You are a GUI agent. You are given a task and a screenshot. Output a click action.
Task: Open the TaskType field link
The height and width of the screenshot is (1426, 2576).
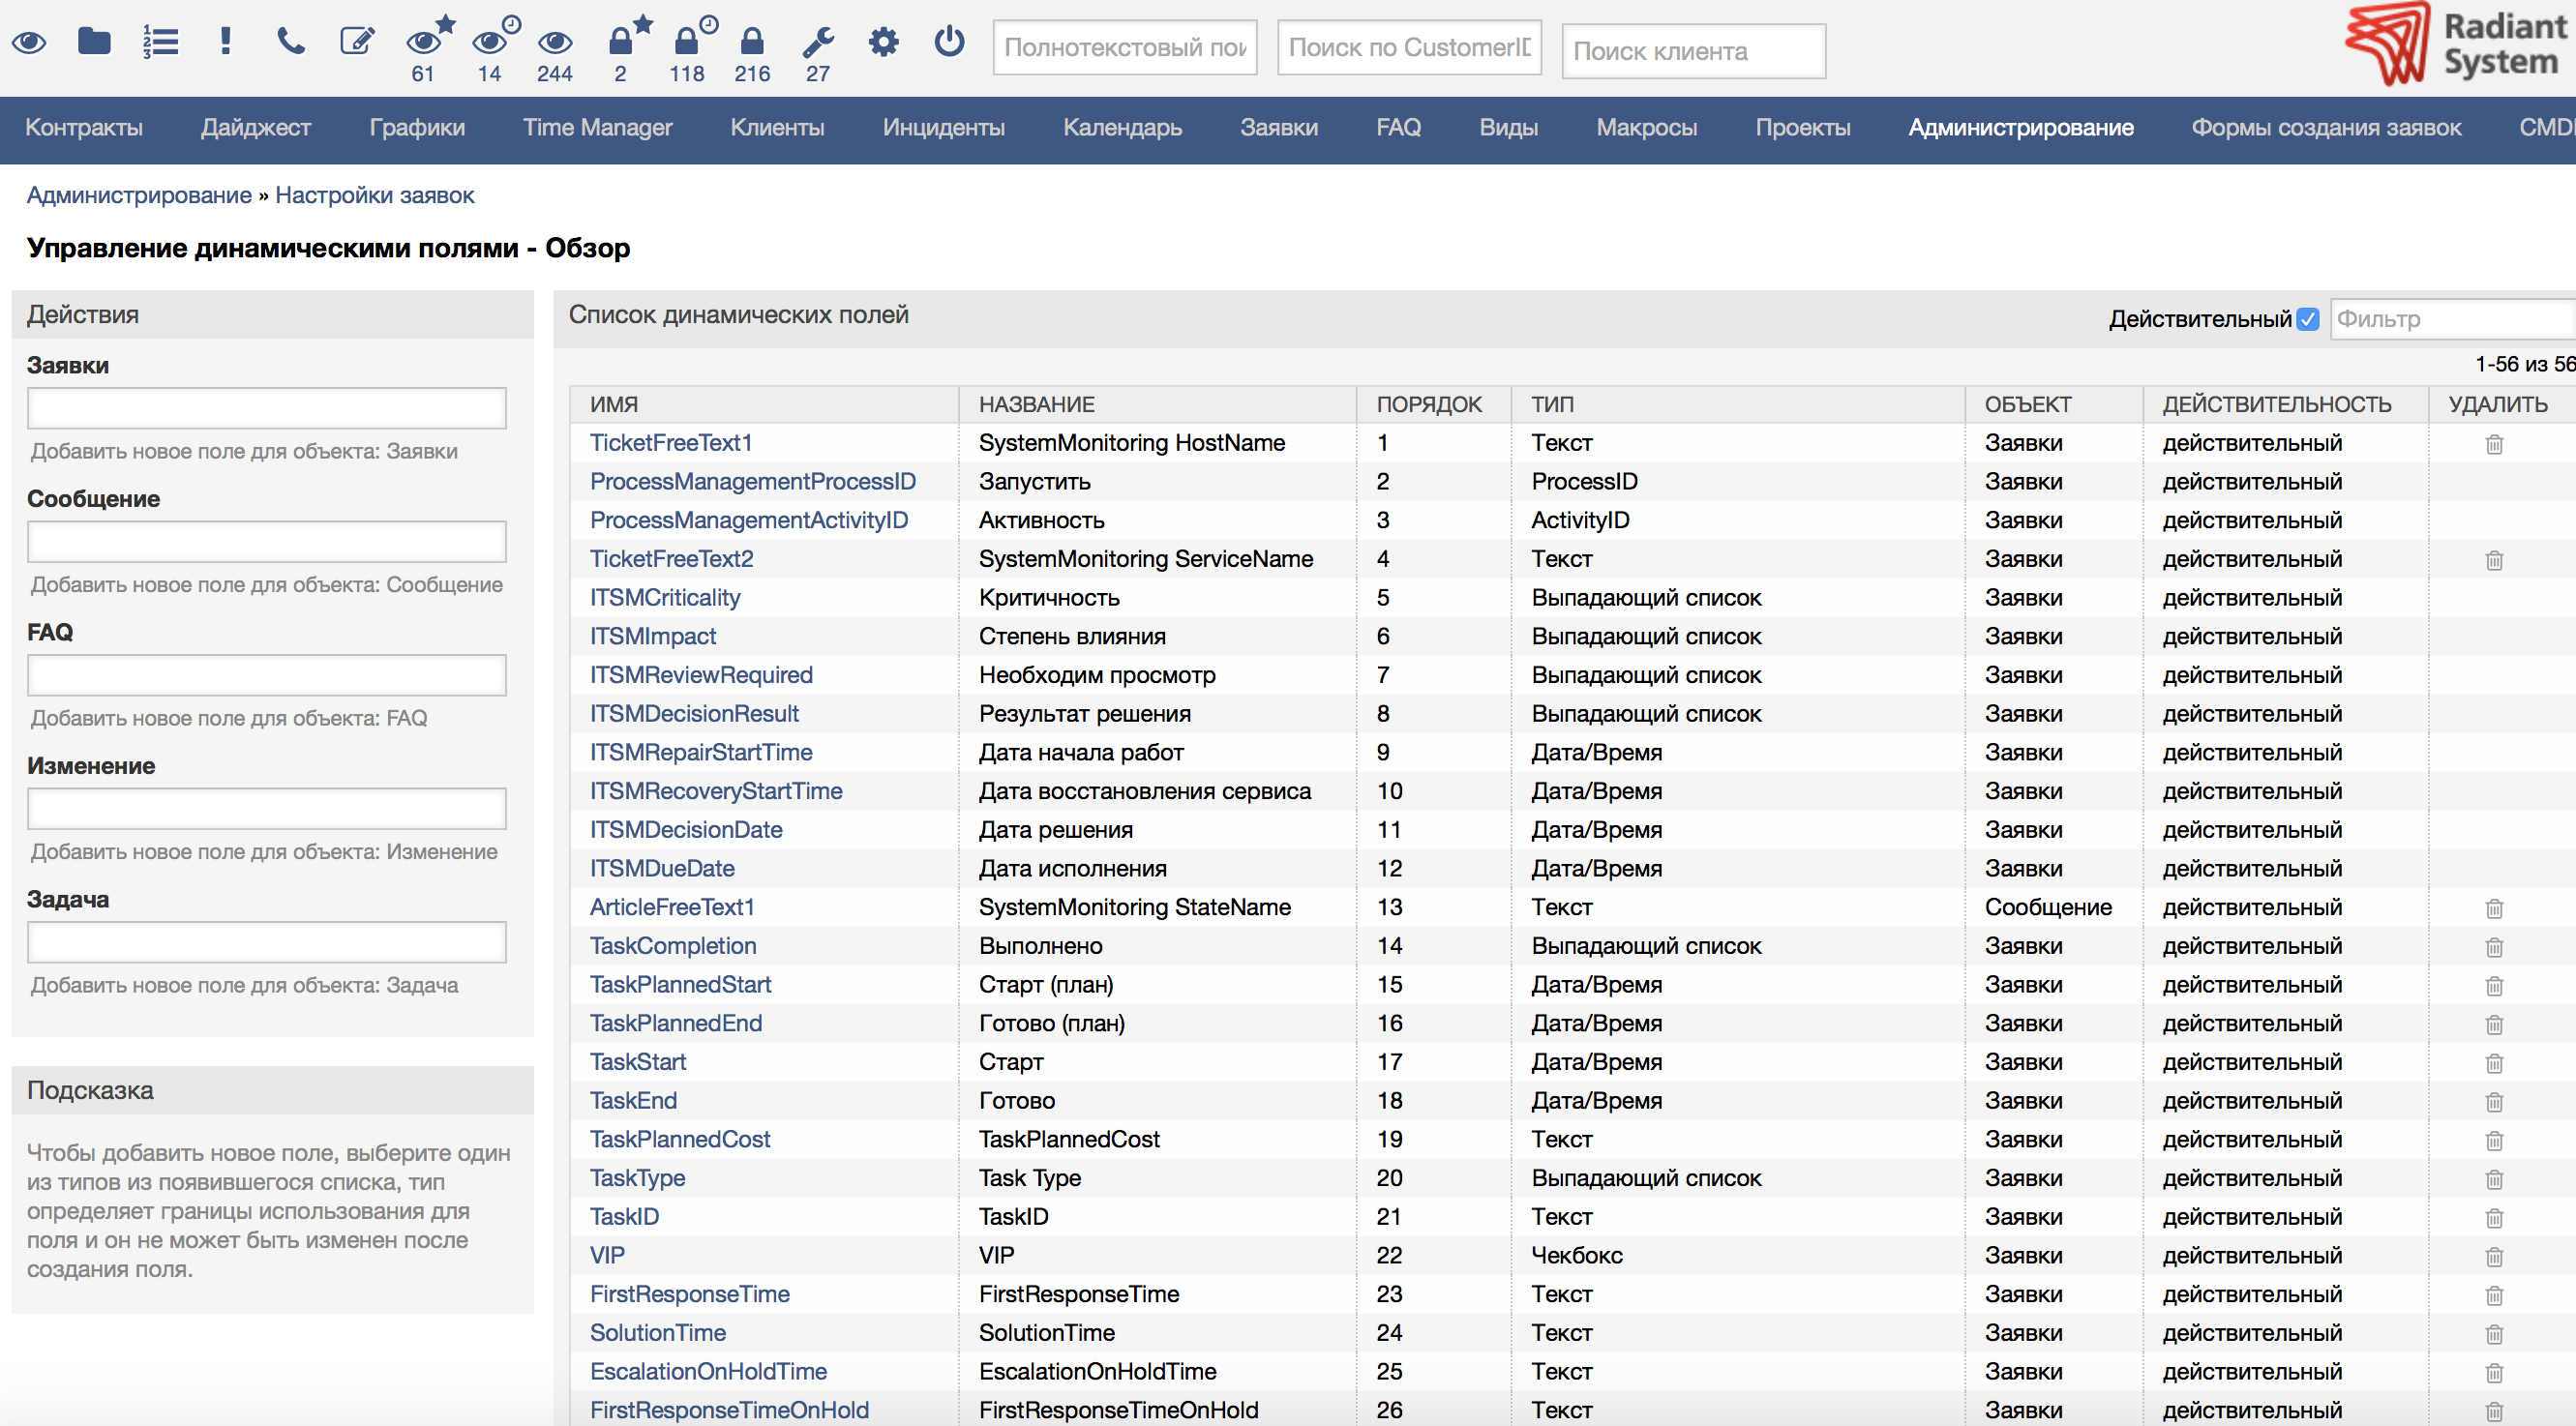coord(637,1178)
